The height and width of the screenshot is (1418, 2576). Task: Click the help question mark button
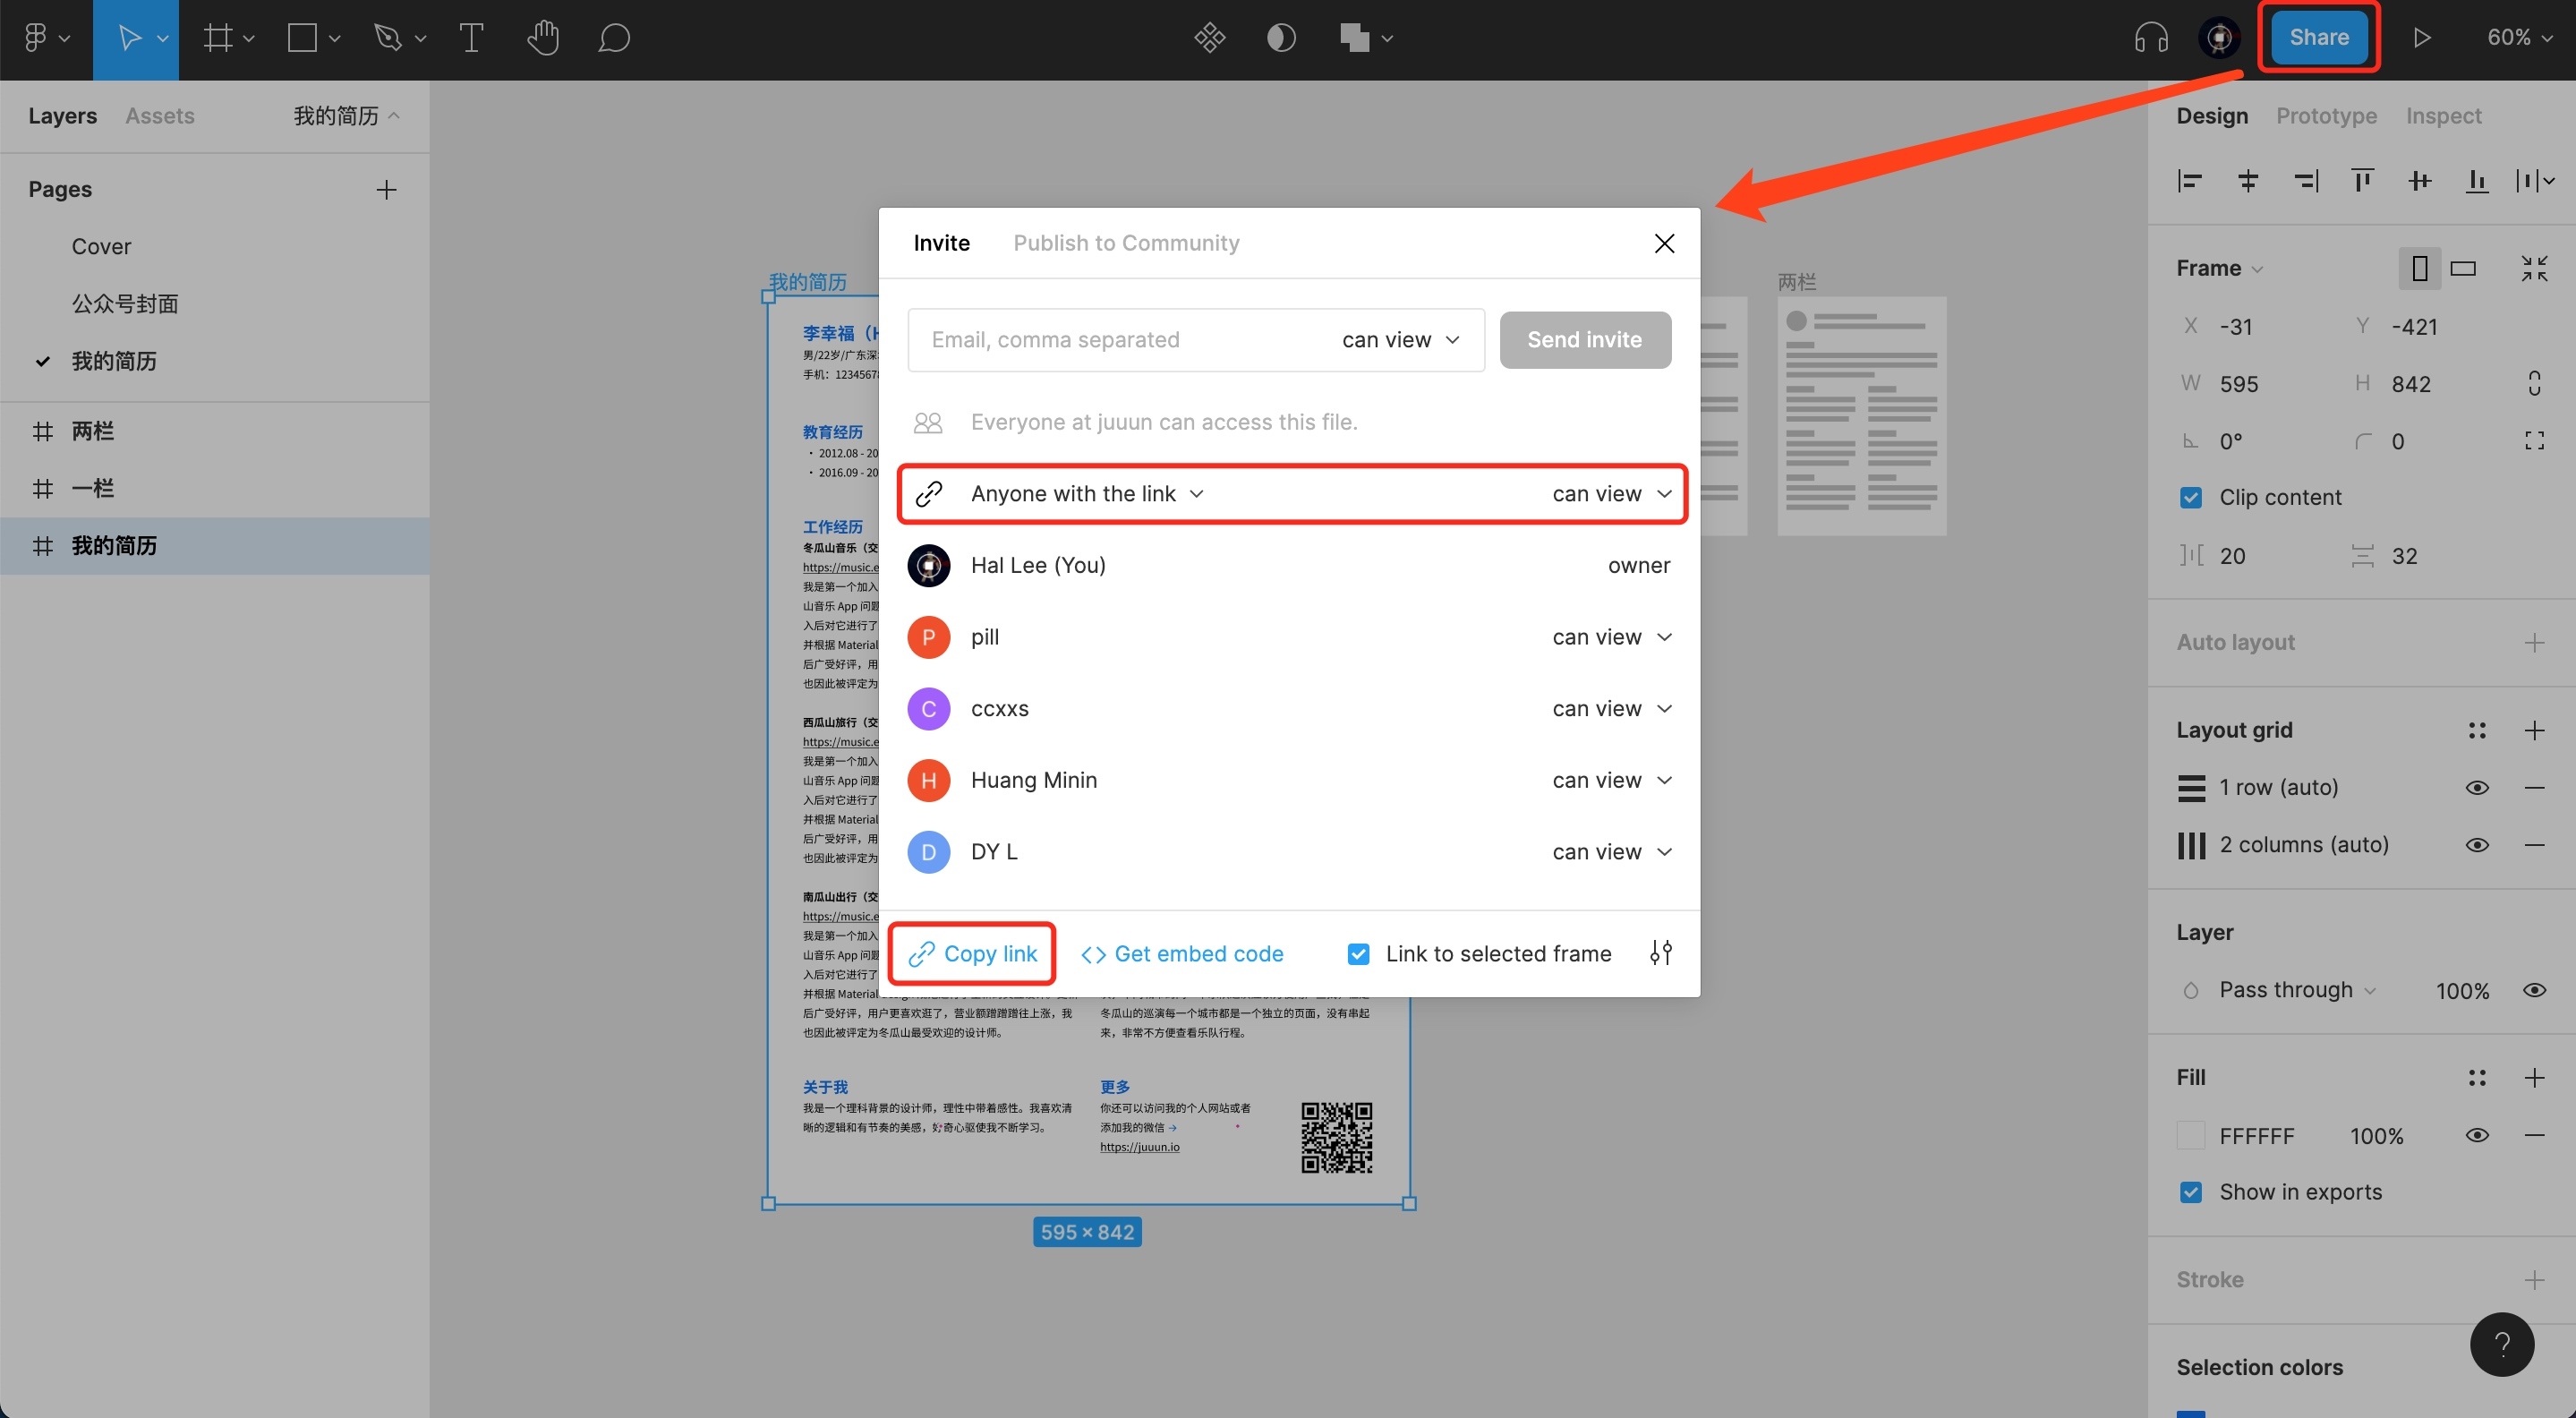coord(2501,1344)
